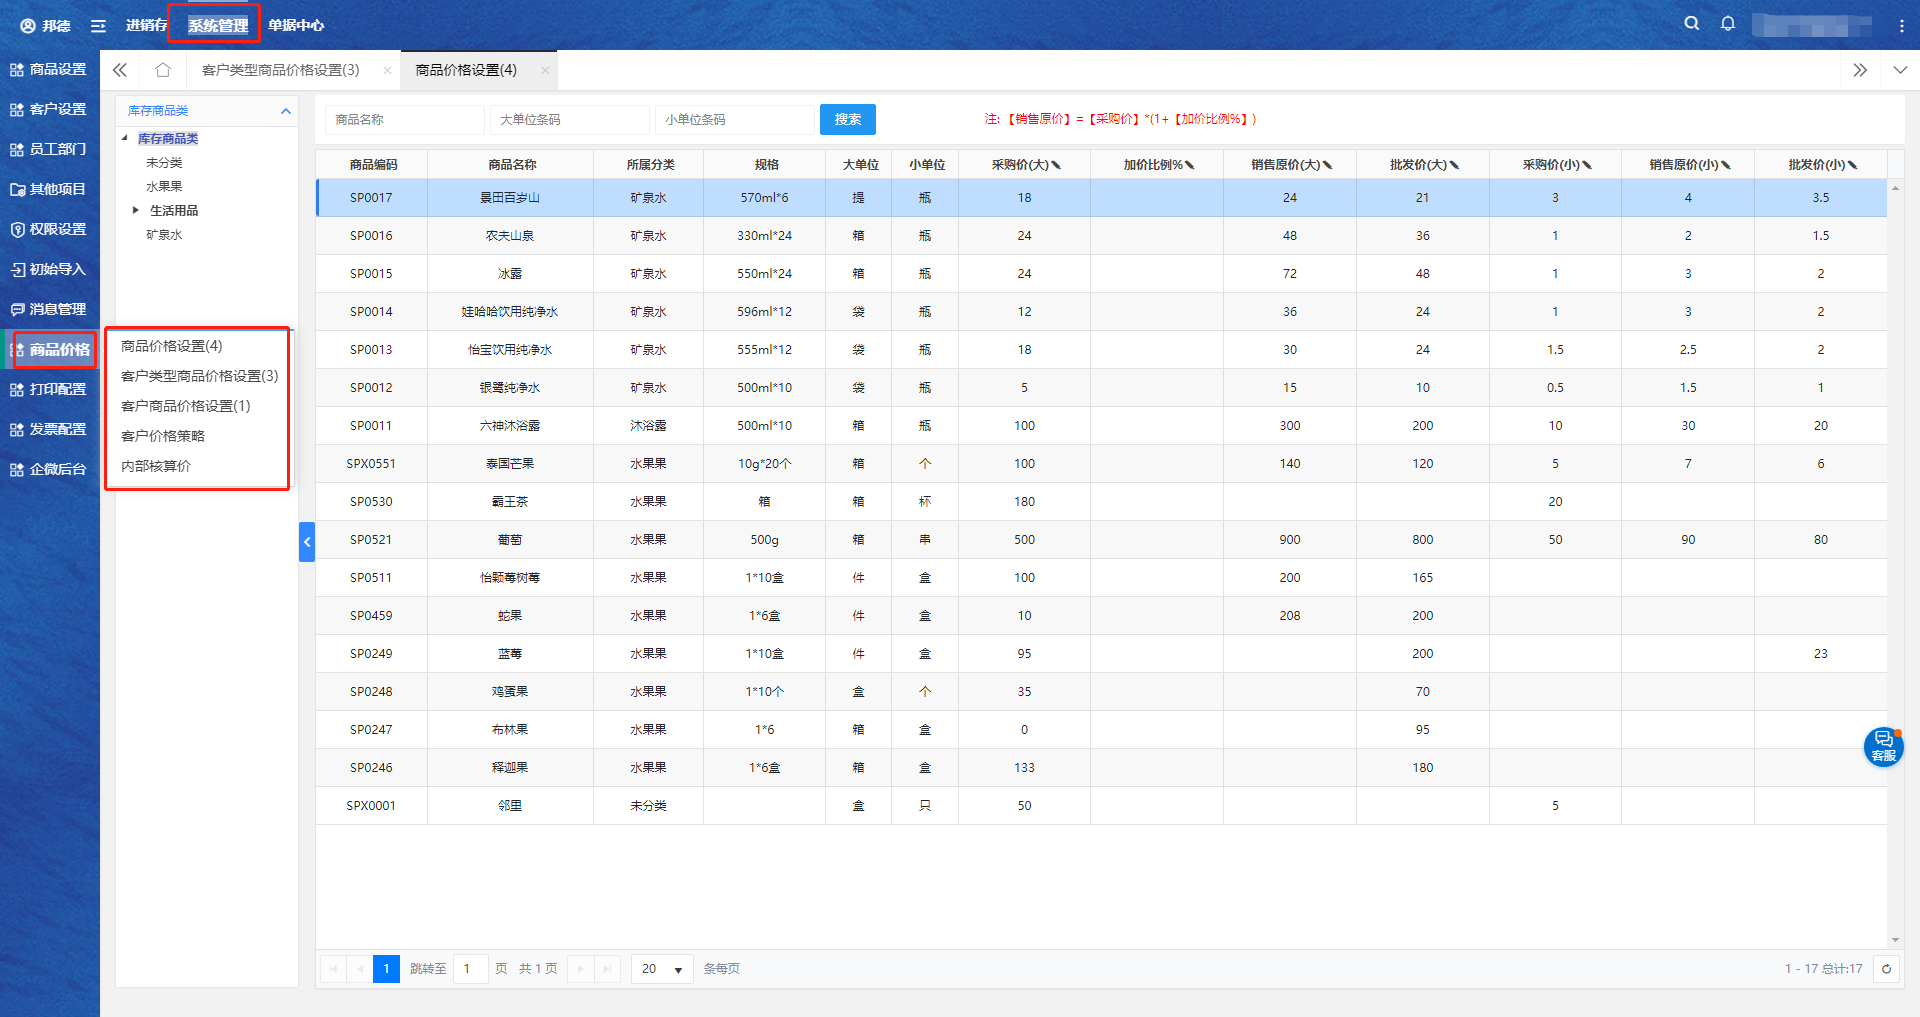Open 发票配置 in the sidebar

pos(49,430)
